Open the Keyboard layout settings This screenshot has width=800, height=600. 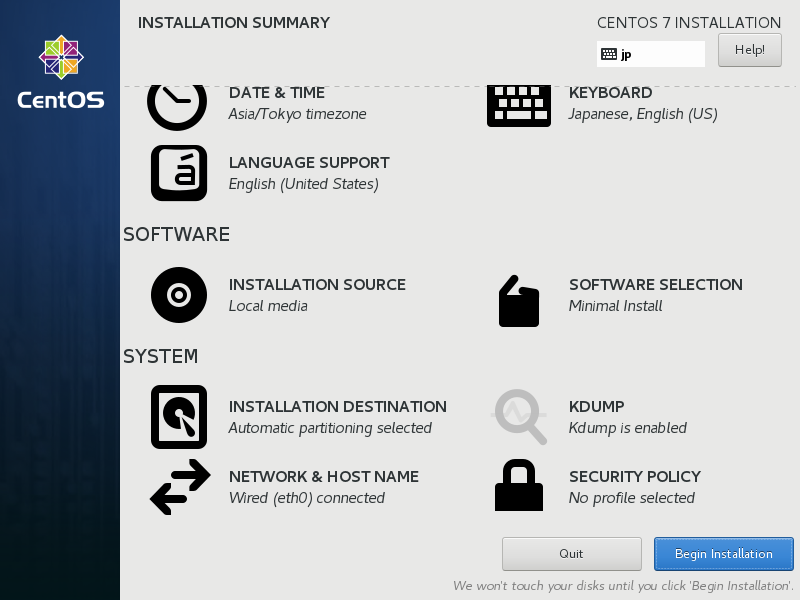coord(519,103)
